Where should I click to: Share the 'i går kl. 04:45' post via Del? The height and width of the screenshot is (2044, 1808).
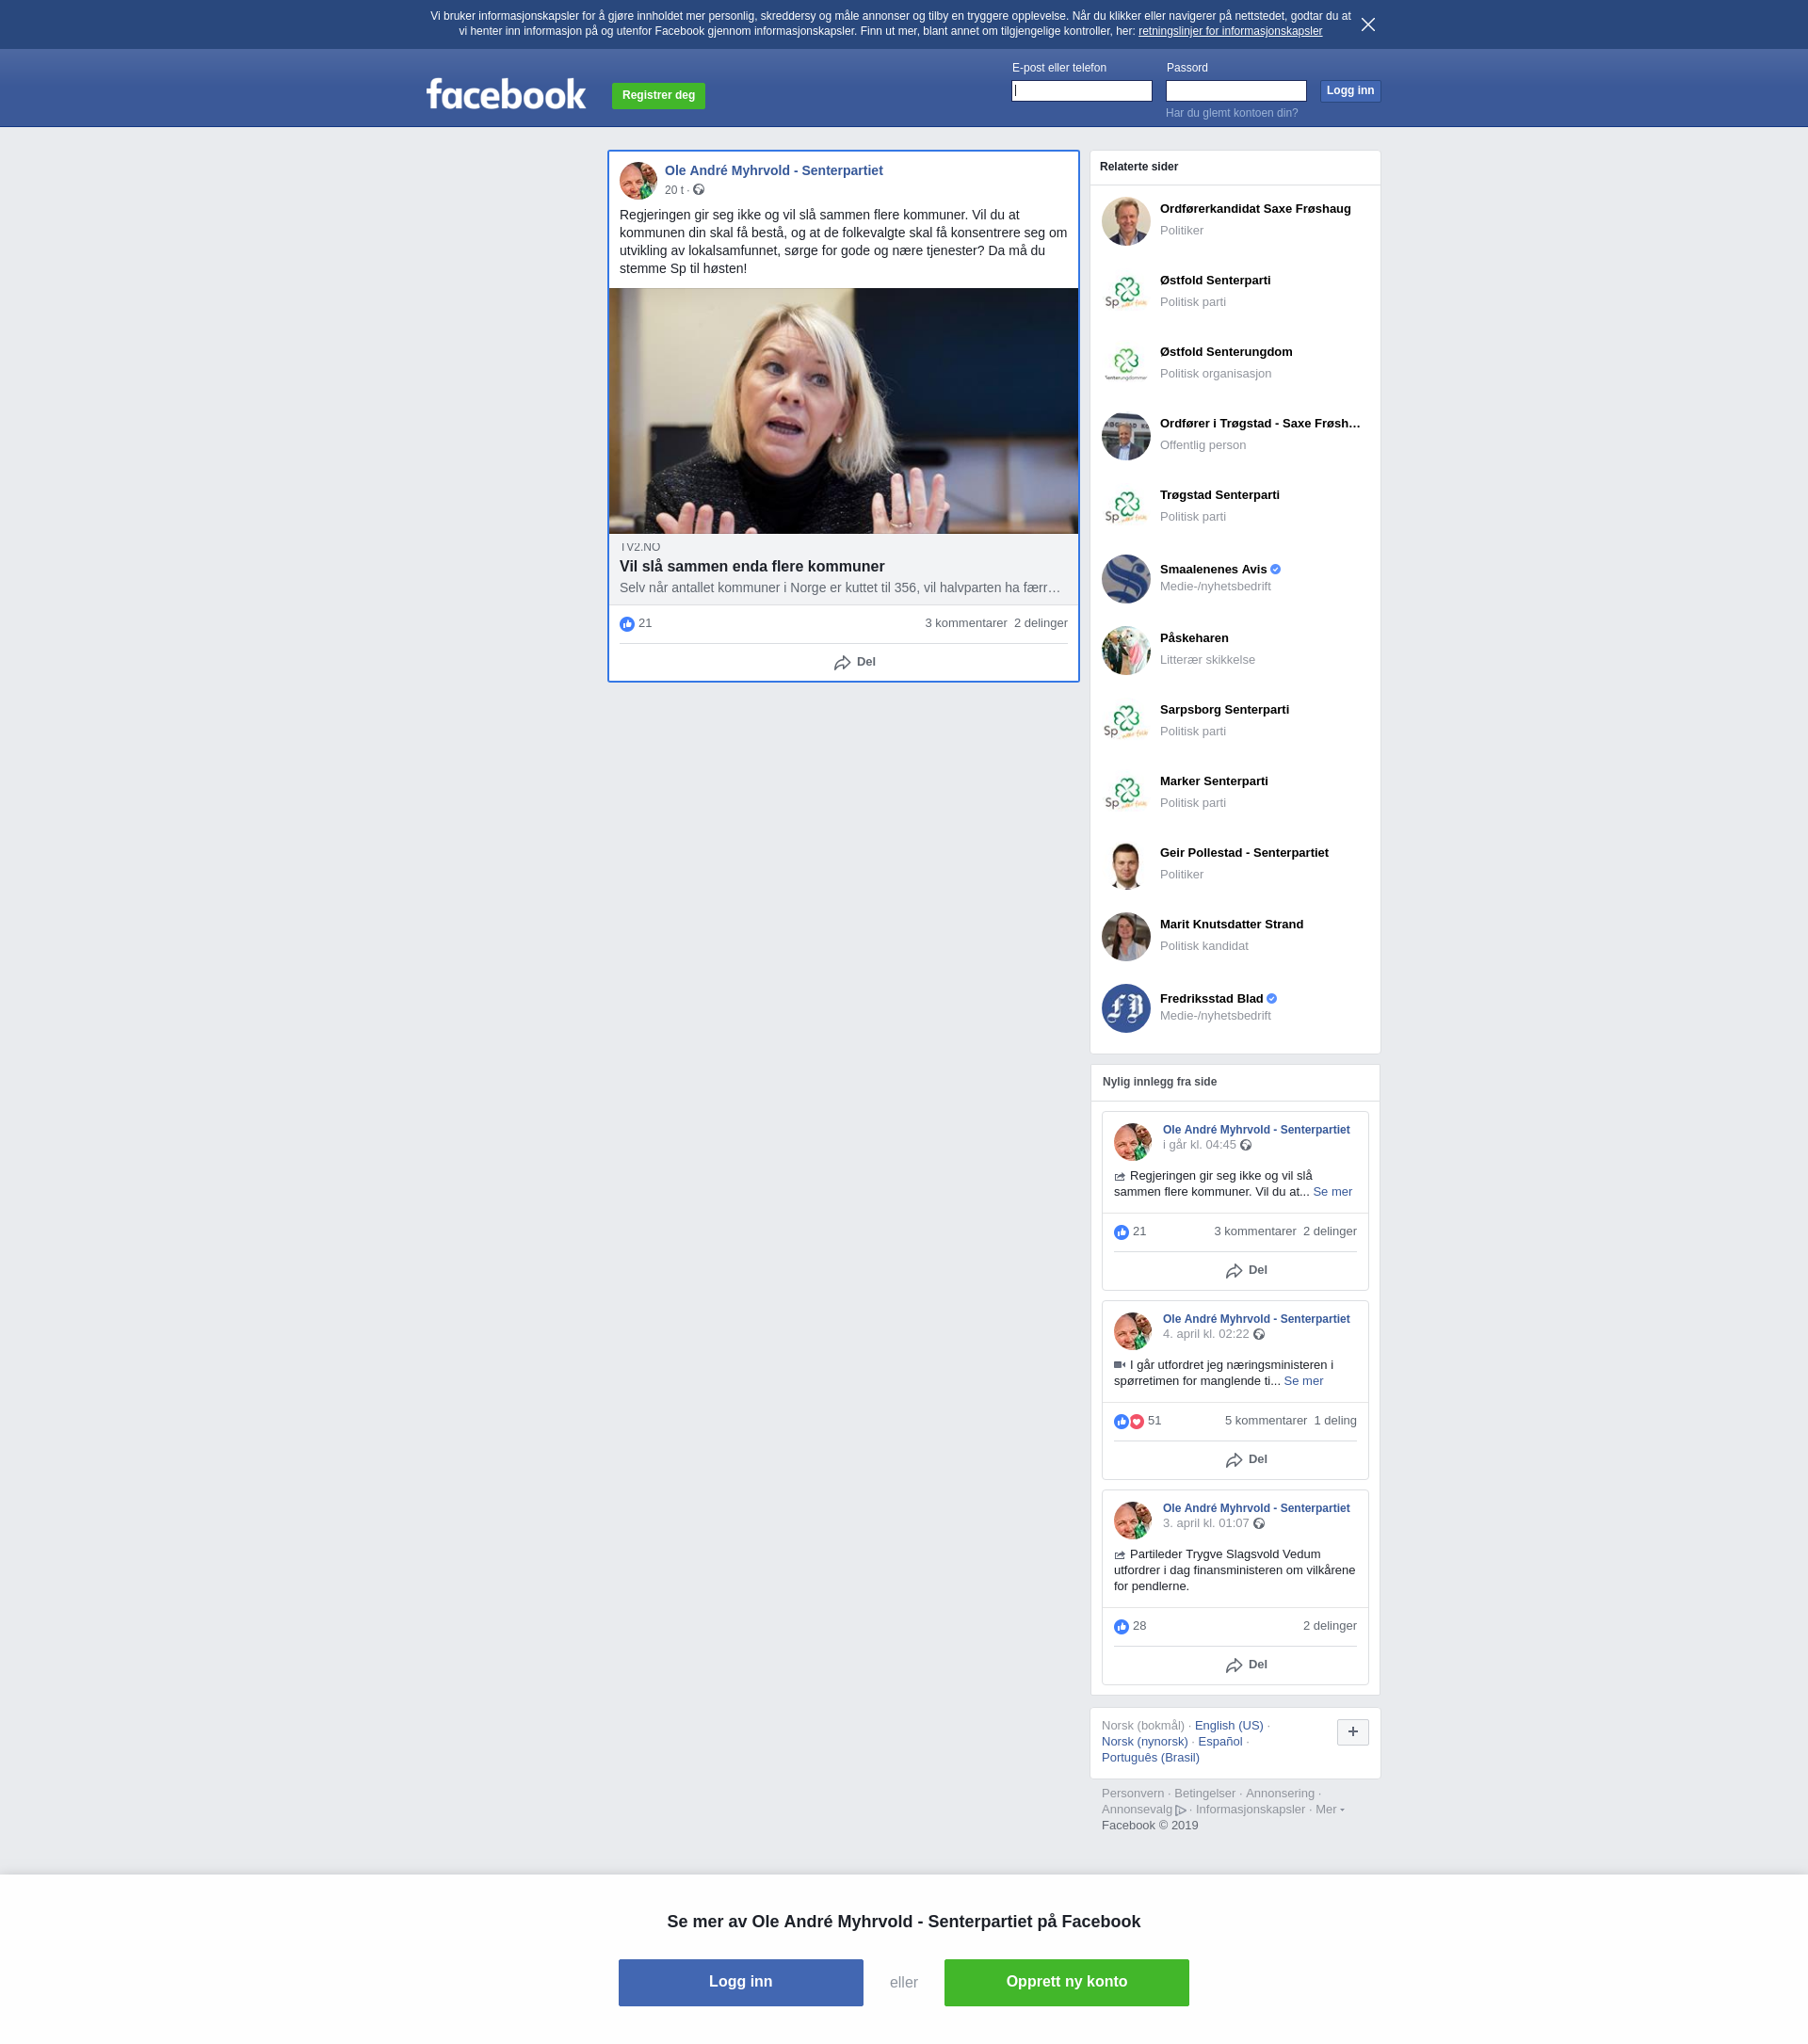pyautogui.click(x=1246, y=1270)
